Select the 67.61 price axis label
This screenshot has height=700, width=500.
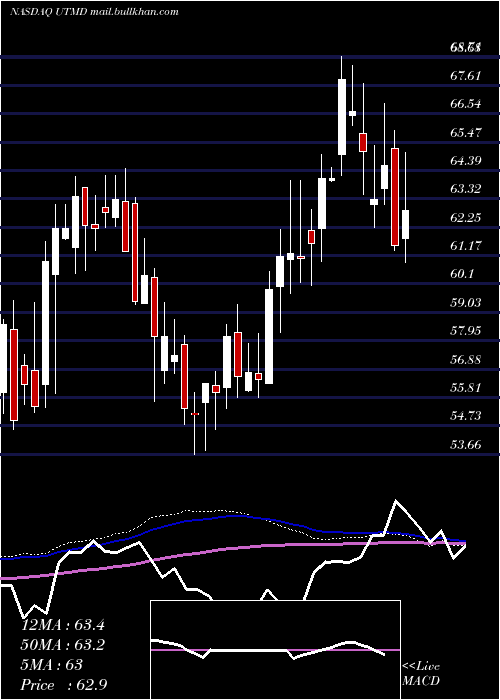466,75
